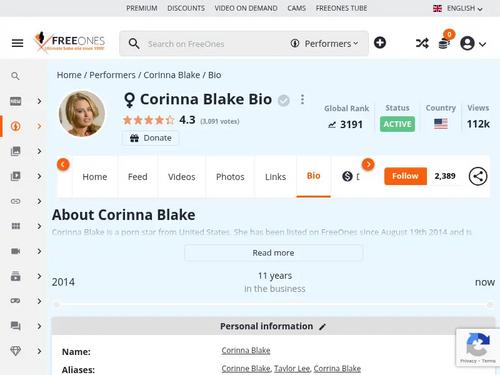Open the English language dropdown
This screenshot has width=500, height=375.
[x=458, y=8]
